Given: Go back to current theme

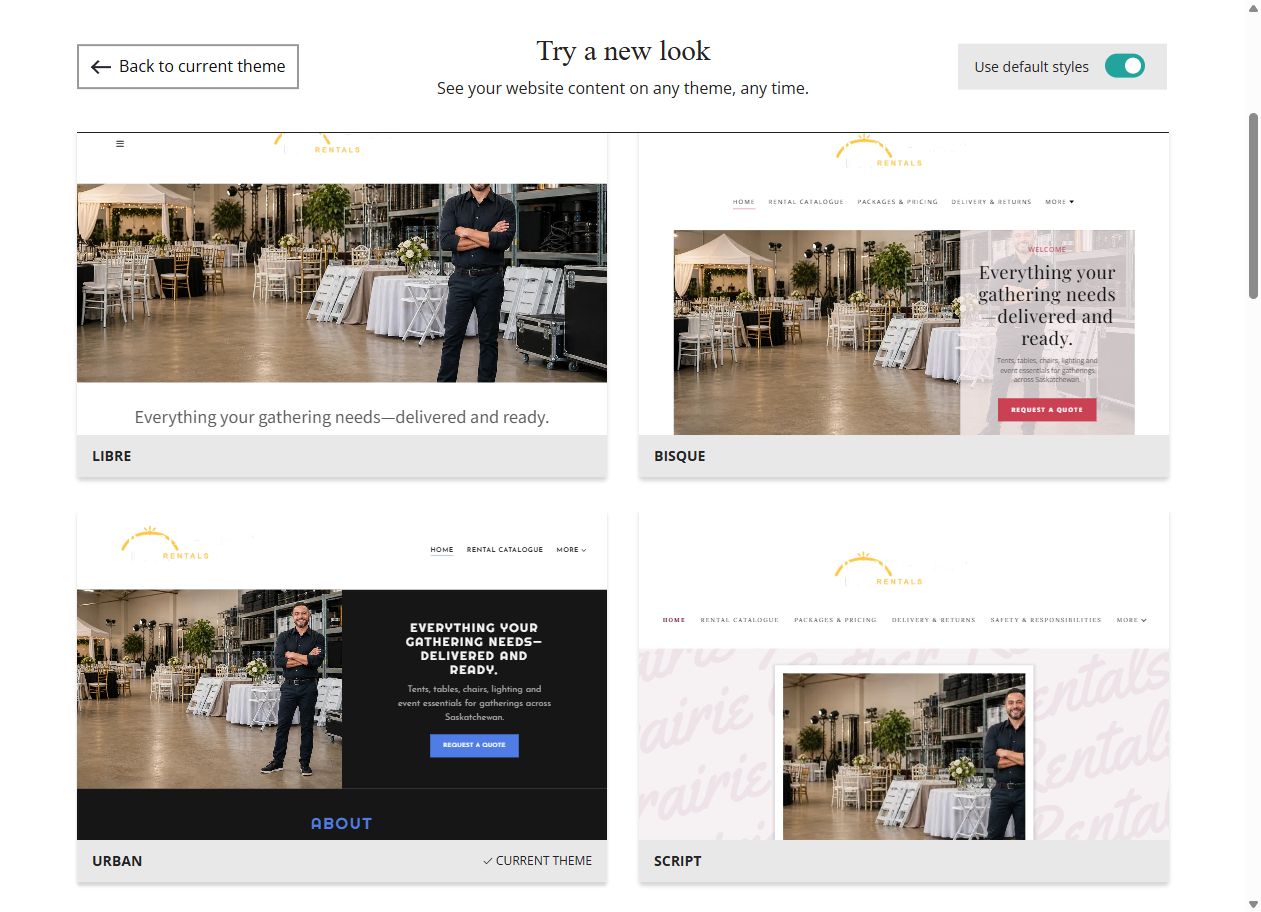Looking at the screenshot, I should (x=188, y=66).
